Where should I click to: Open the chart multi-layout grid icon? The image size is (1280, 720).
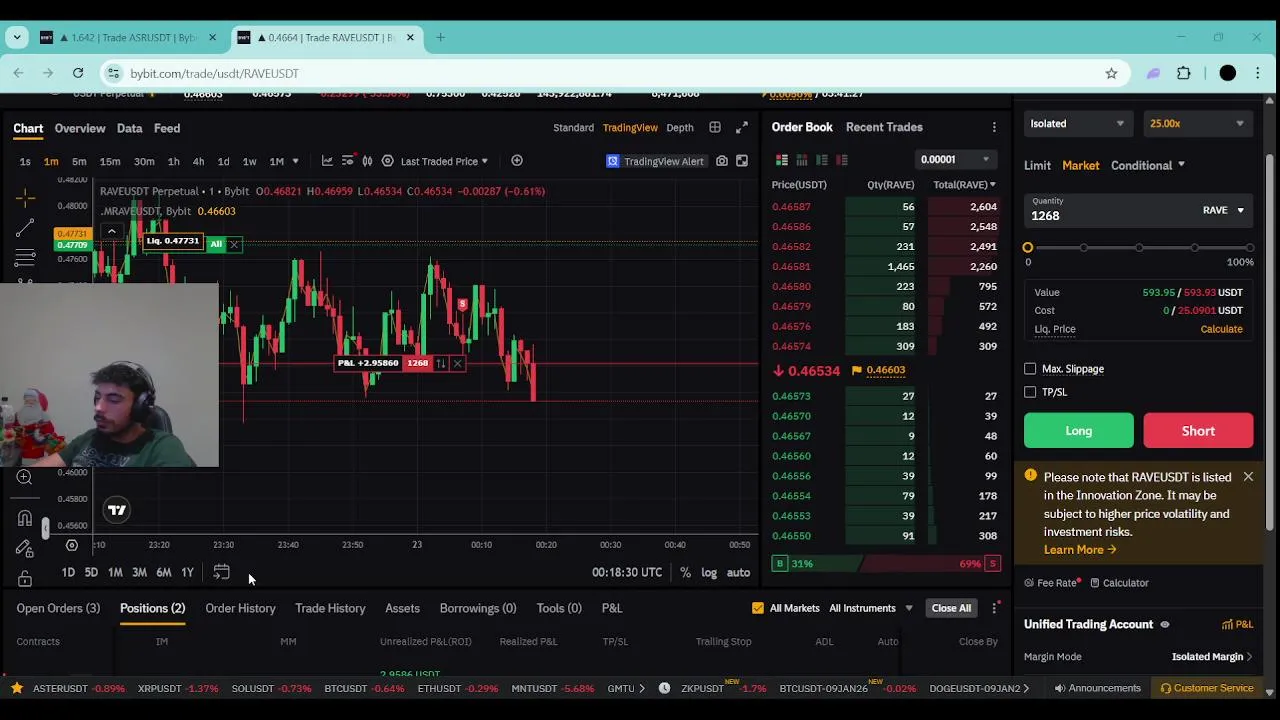tap(715, 128)
